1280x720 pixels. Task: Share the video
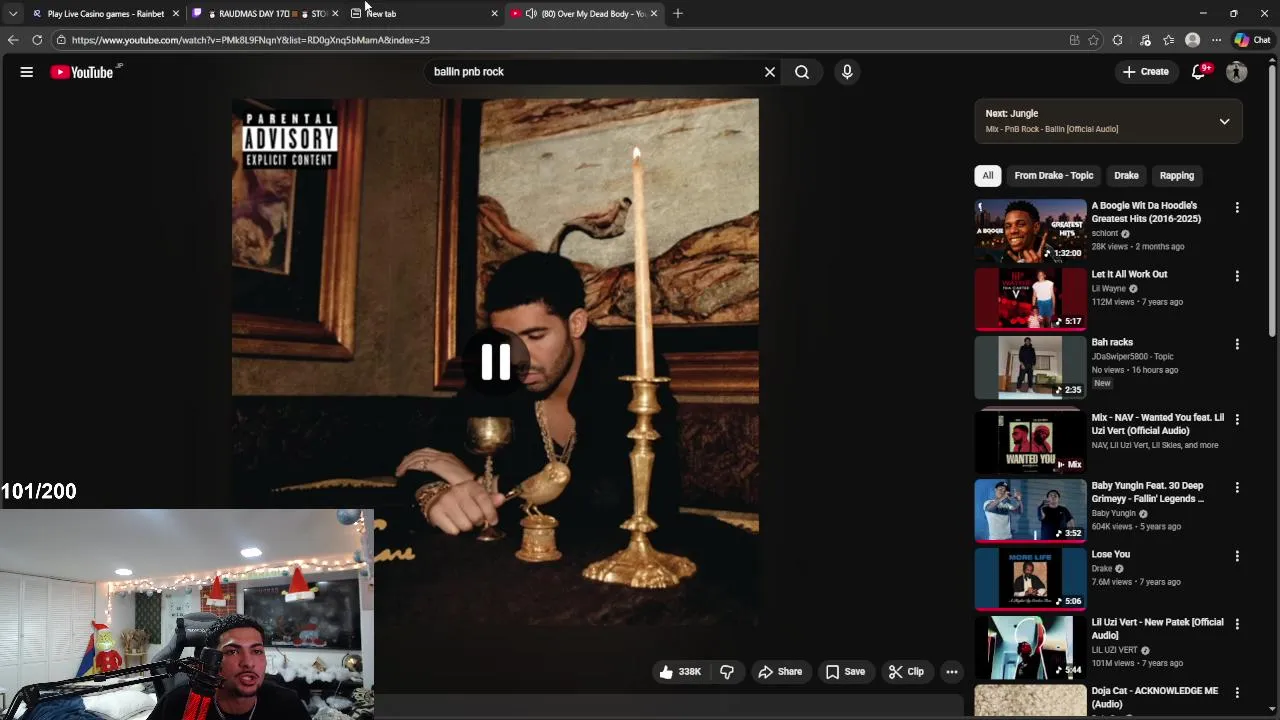[780, 672]
